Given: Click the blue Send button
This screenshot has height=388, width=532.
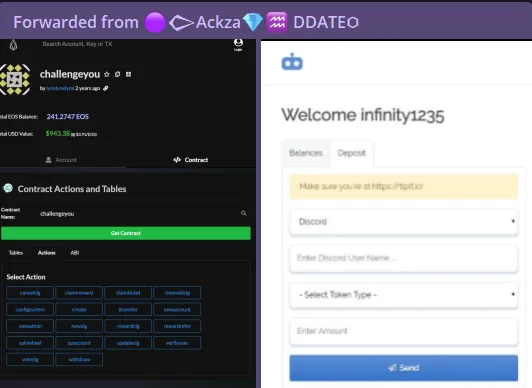Looking at the screenshot, I should pyautogui.click(x=404, y=368).
